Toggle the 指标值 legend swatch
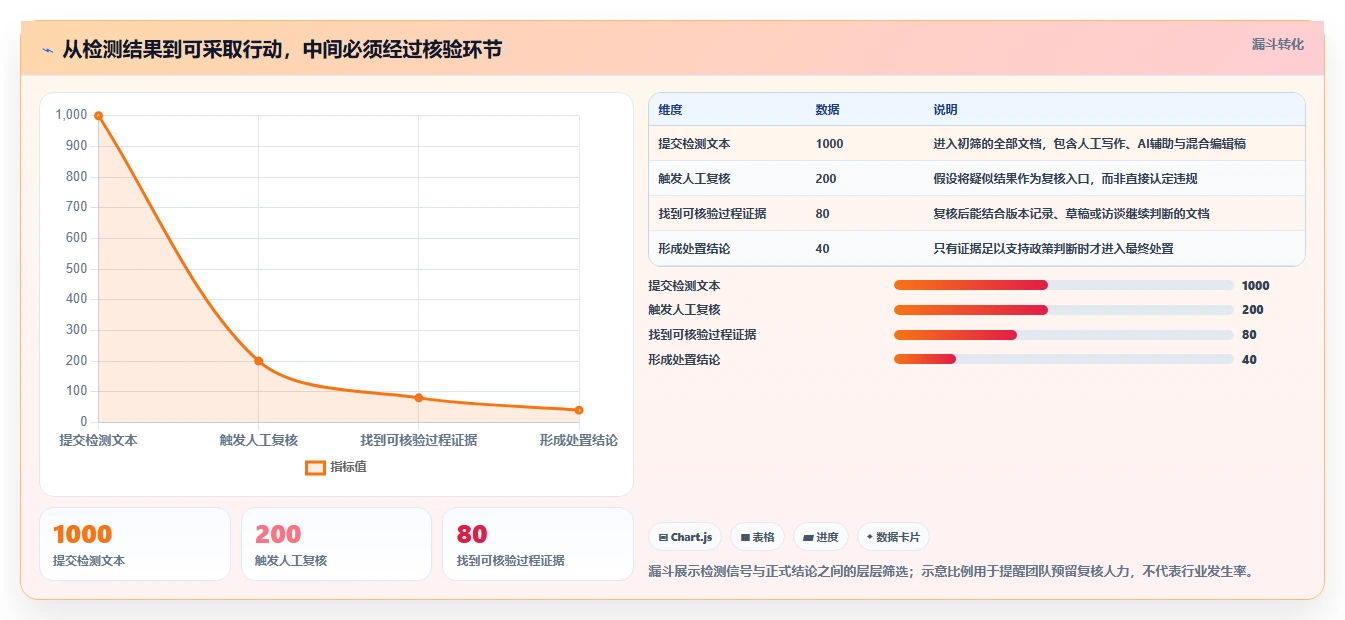 coord(315,467)
